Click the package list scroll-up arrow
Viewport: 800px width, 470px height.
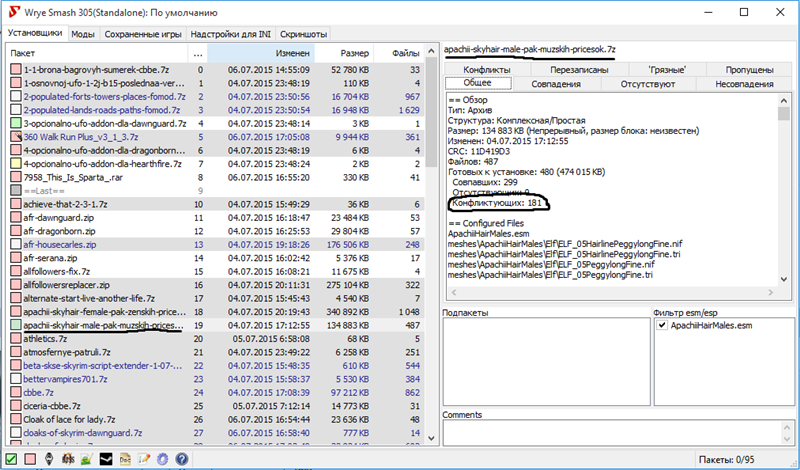tap(431, 51)
